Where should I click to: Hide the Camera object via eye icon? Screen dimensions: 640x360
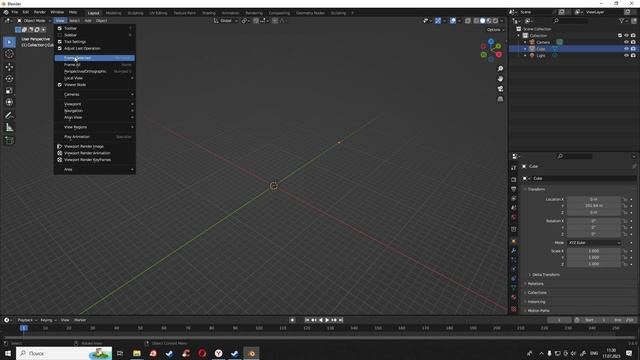click(x=626, y=42)
